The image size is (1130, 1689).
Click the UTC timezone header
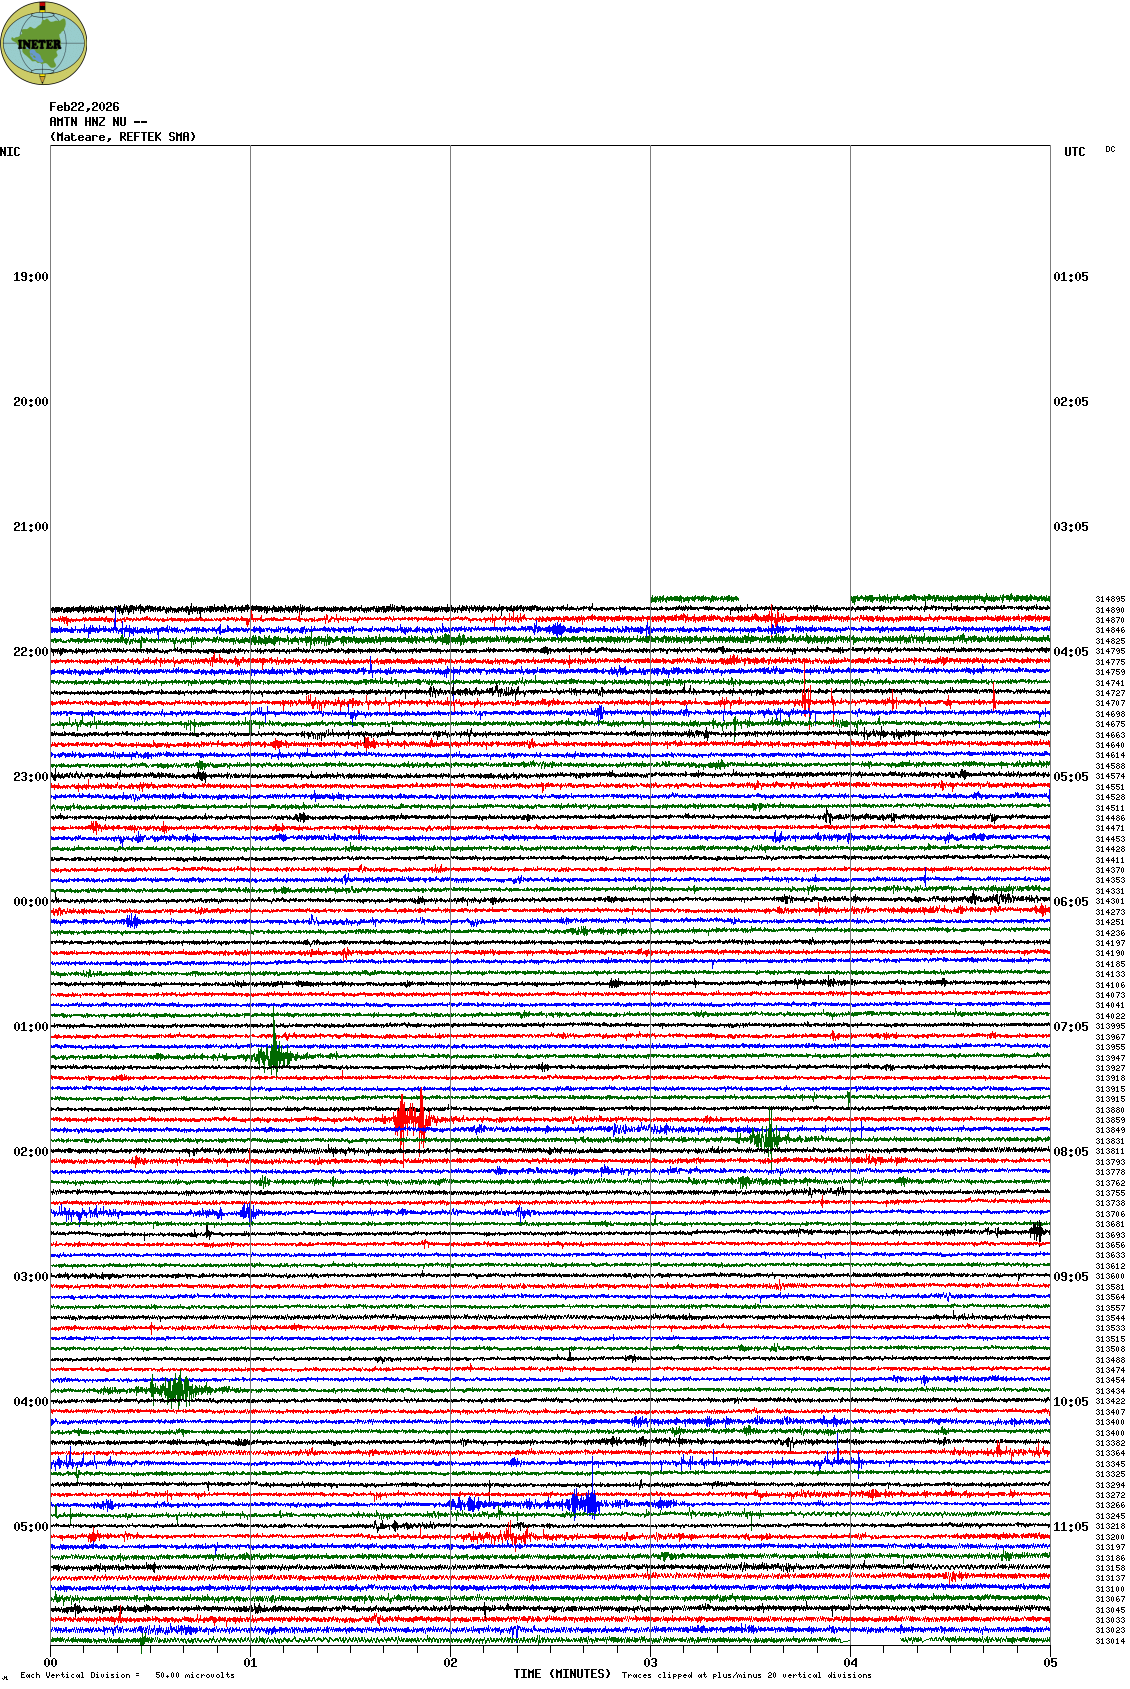pos(1074,152)
